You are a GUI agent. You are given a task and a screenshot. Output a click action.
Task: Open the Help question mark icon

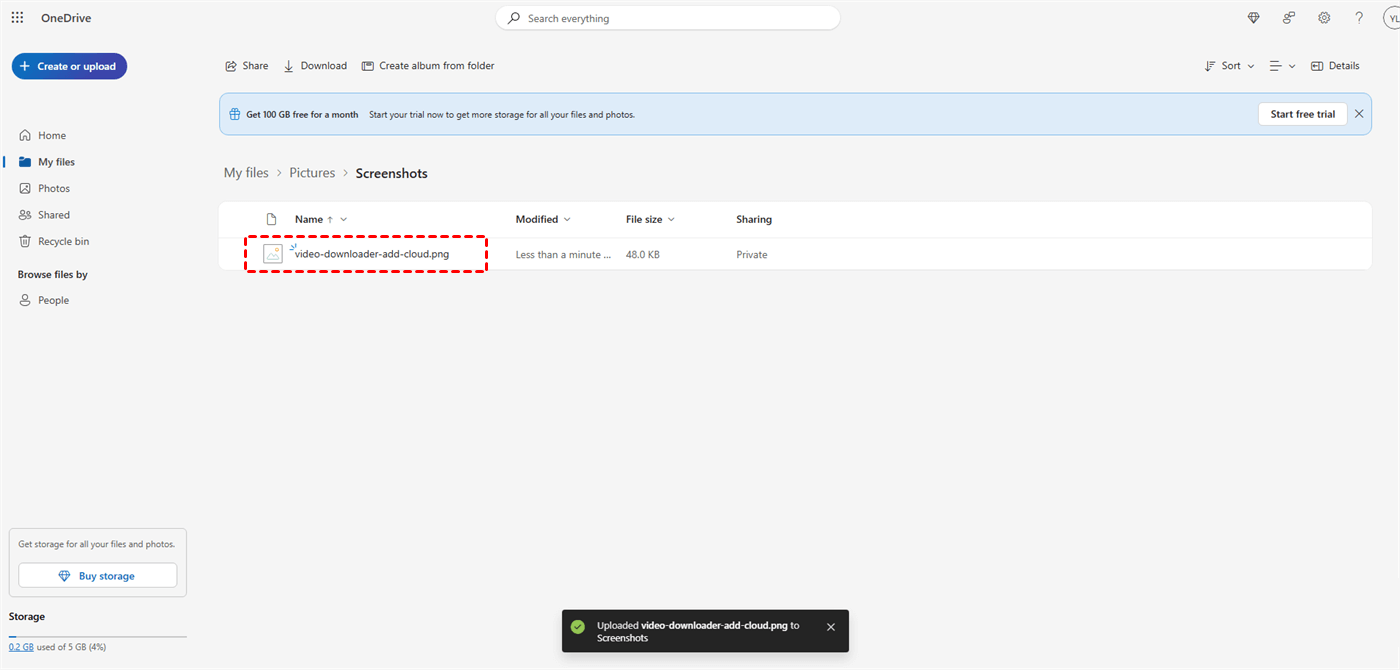pos(1359,18)
